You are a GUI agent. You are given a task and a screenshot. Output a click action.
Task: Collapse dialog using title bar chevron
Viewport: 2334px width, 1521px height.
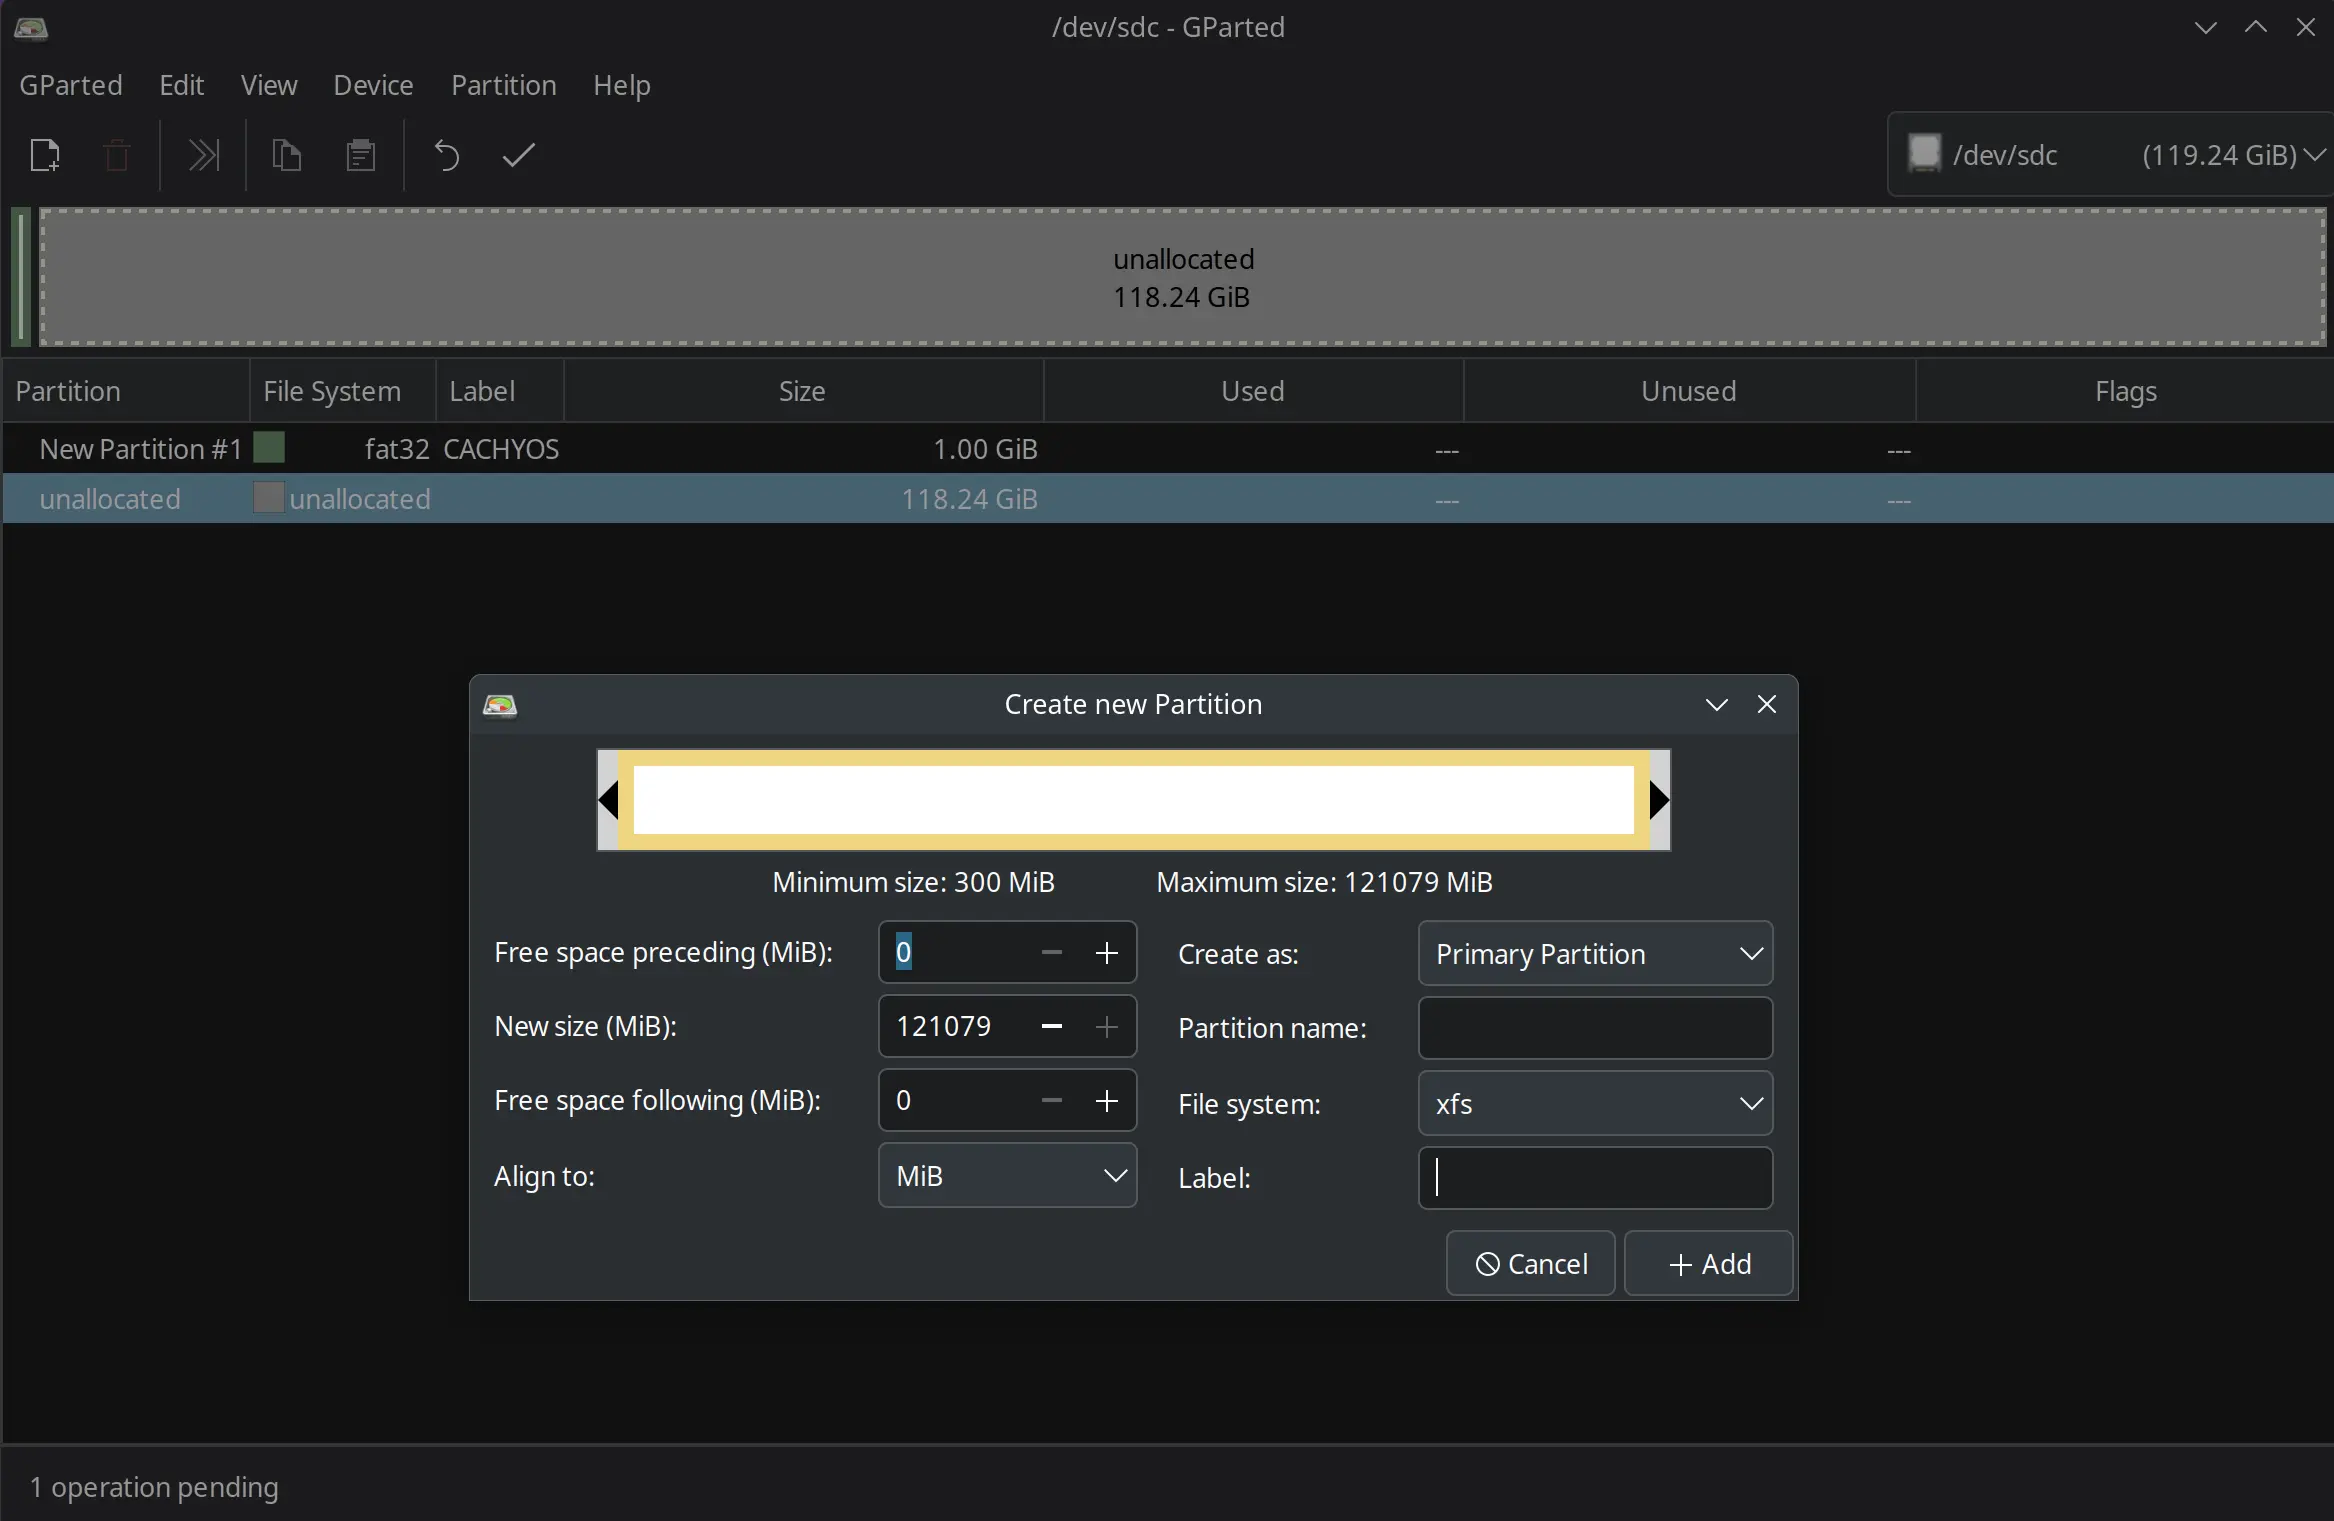(x=1716, y=705)
